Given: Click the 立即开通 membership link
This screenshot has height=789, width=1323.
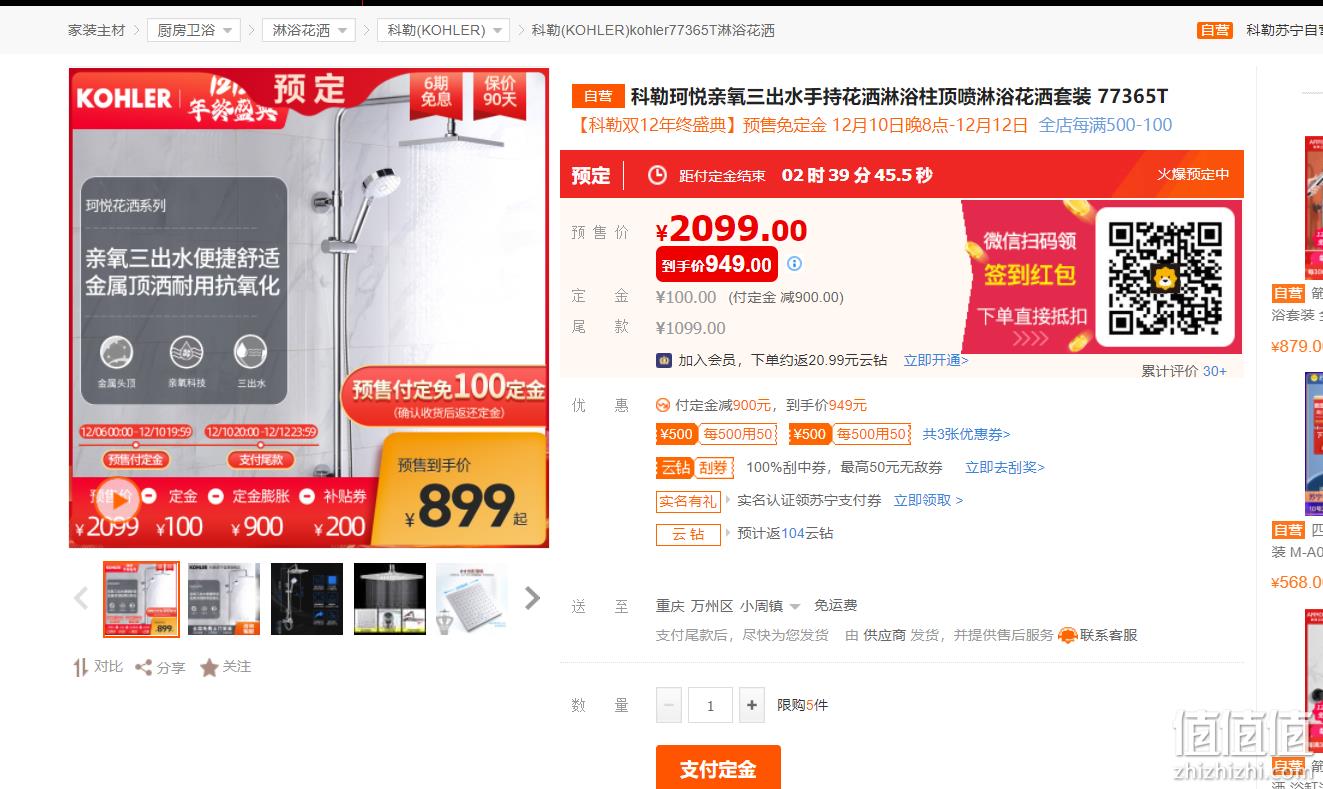Looking at the screenshot, I should (x=936, y=360).
